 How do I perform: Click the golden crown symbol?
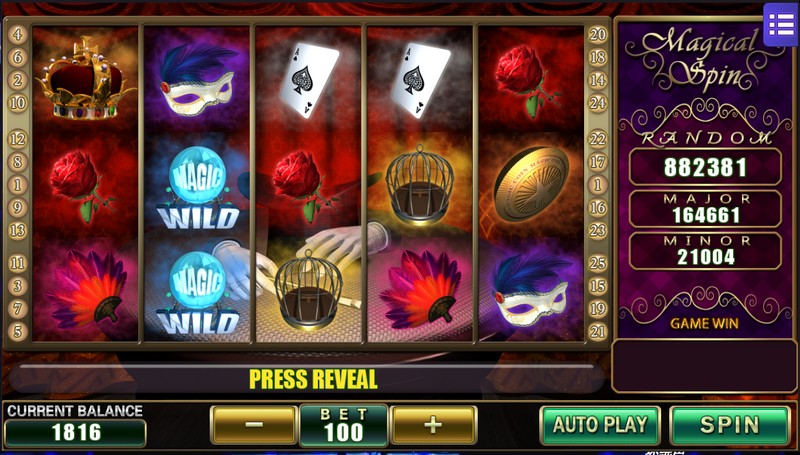point(85,78)
